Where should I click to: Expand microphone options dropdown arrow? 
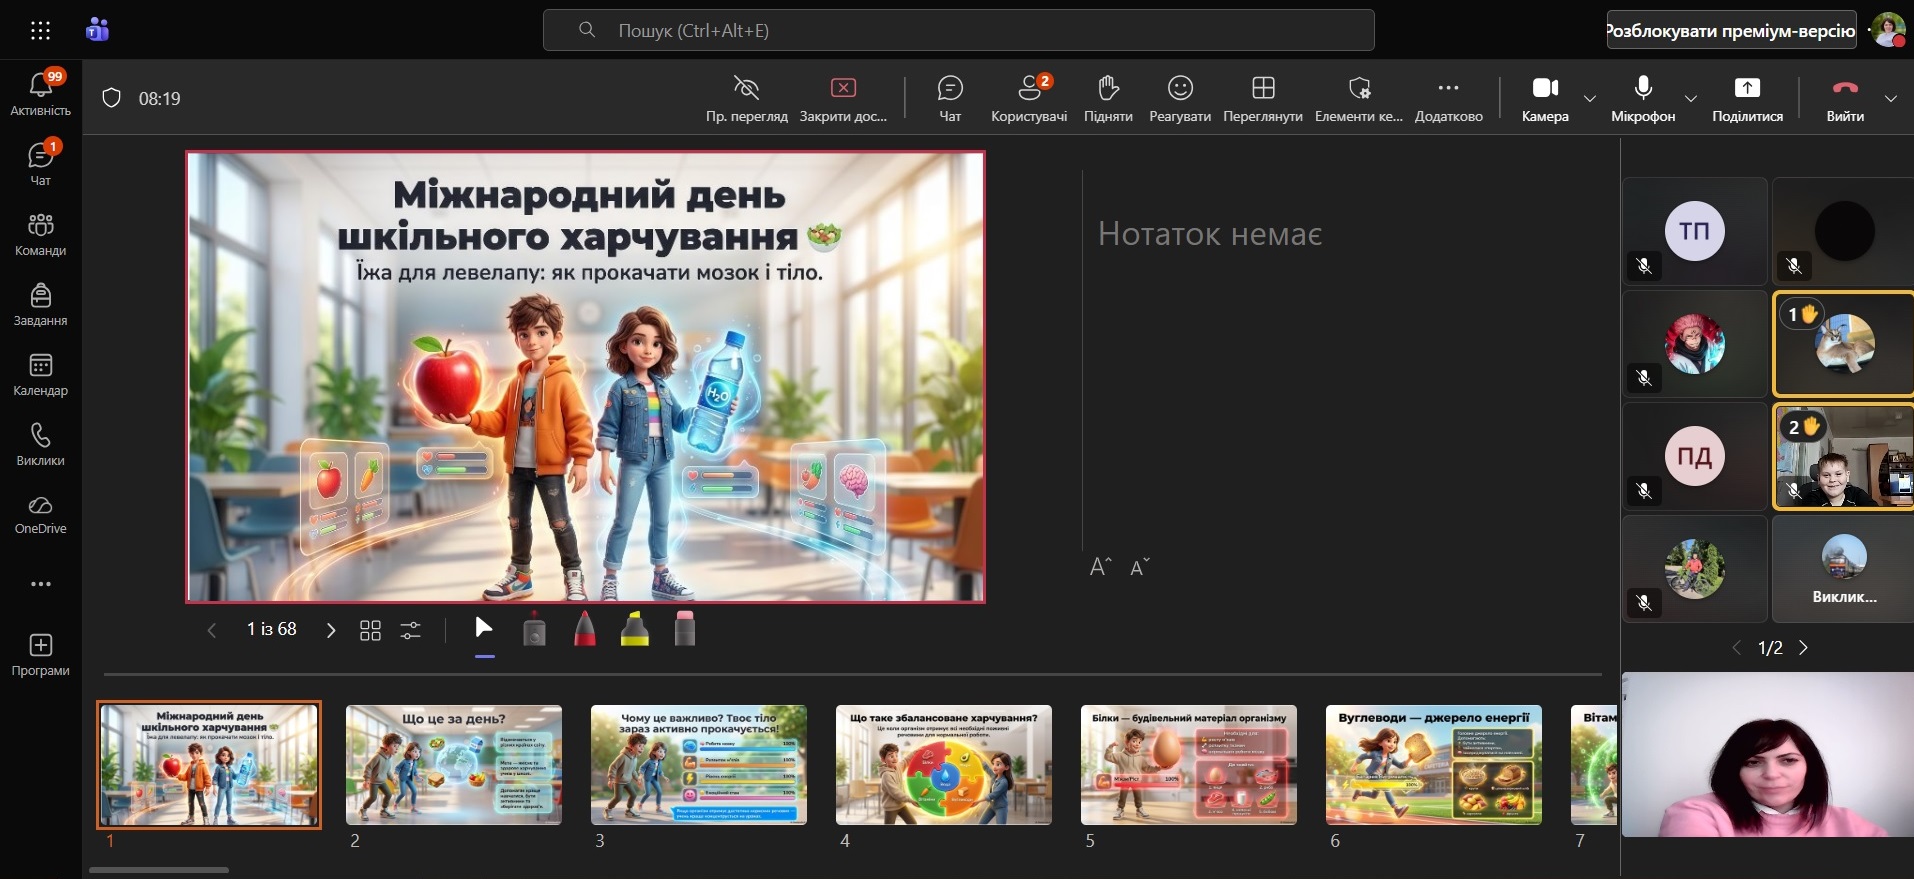(x=1691, y=98)
